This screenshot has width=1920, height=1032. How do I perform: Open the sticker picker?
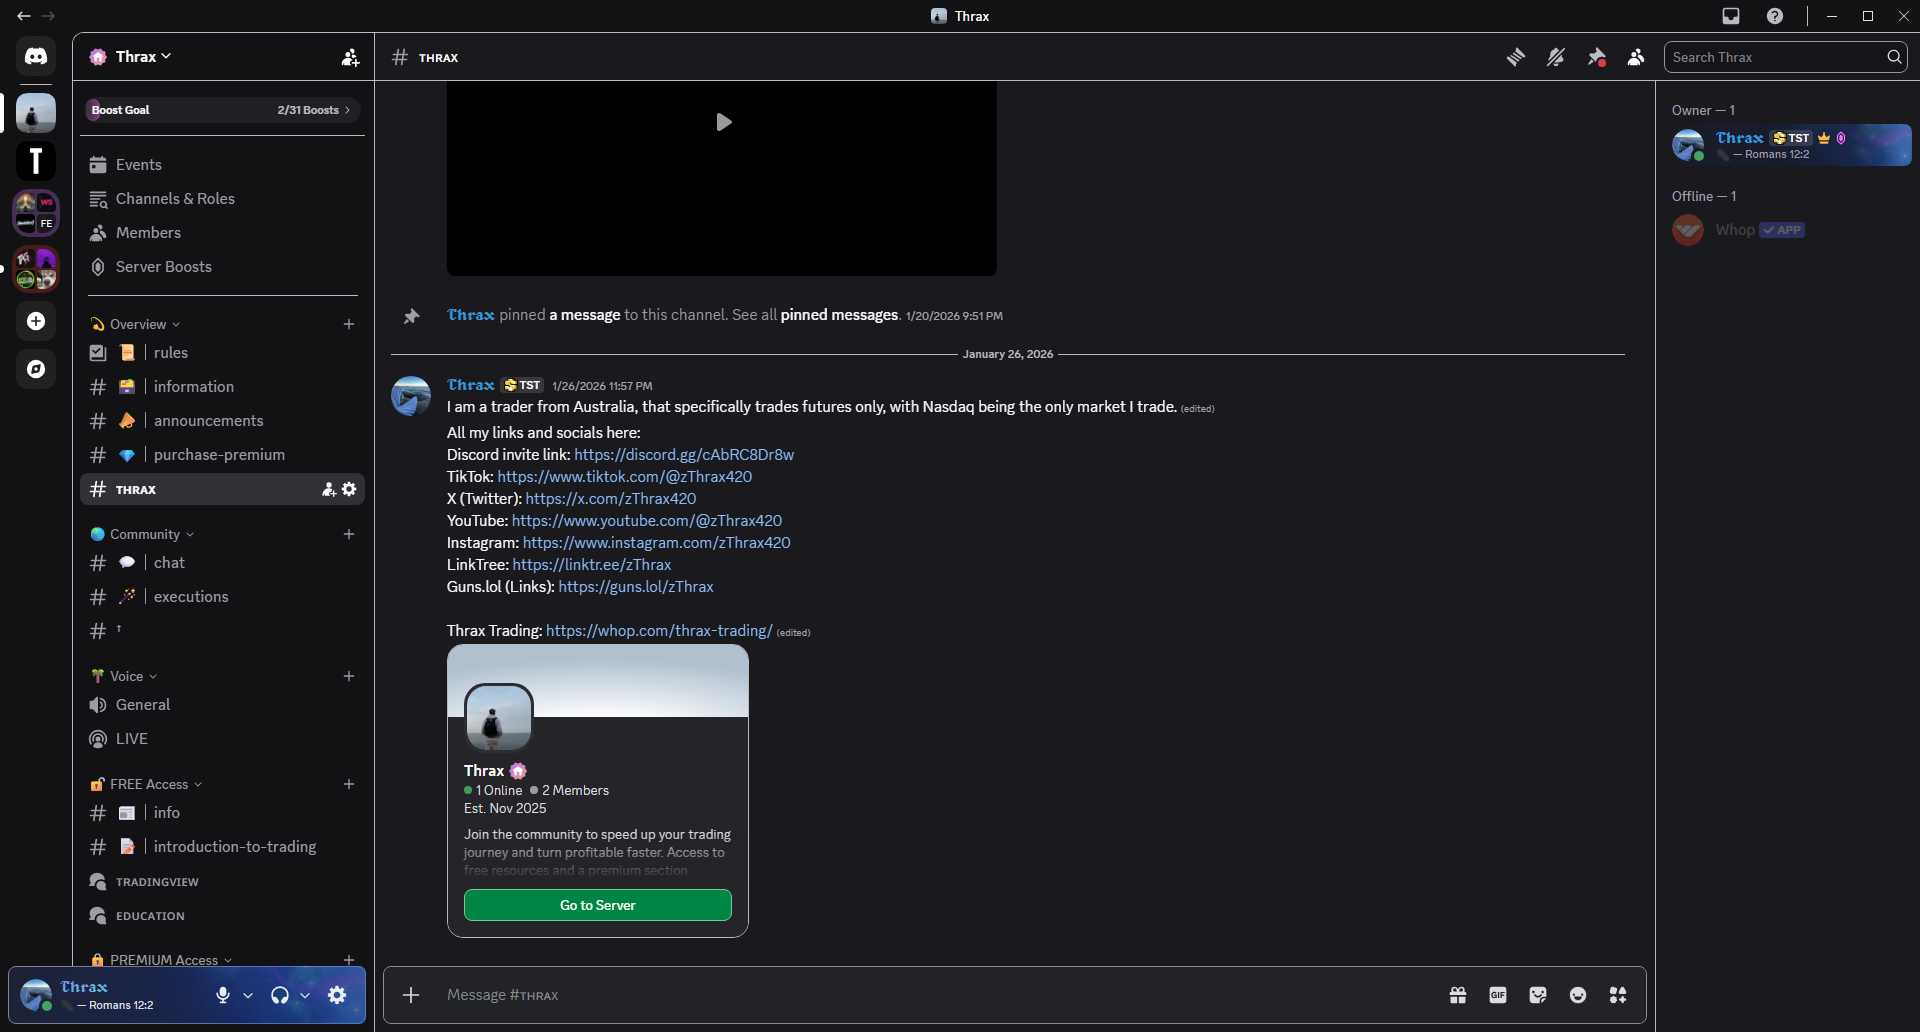pyautogui.click(x=1538, y=995)
